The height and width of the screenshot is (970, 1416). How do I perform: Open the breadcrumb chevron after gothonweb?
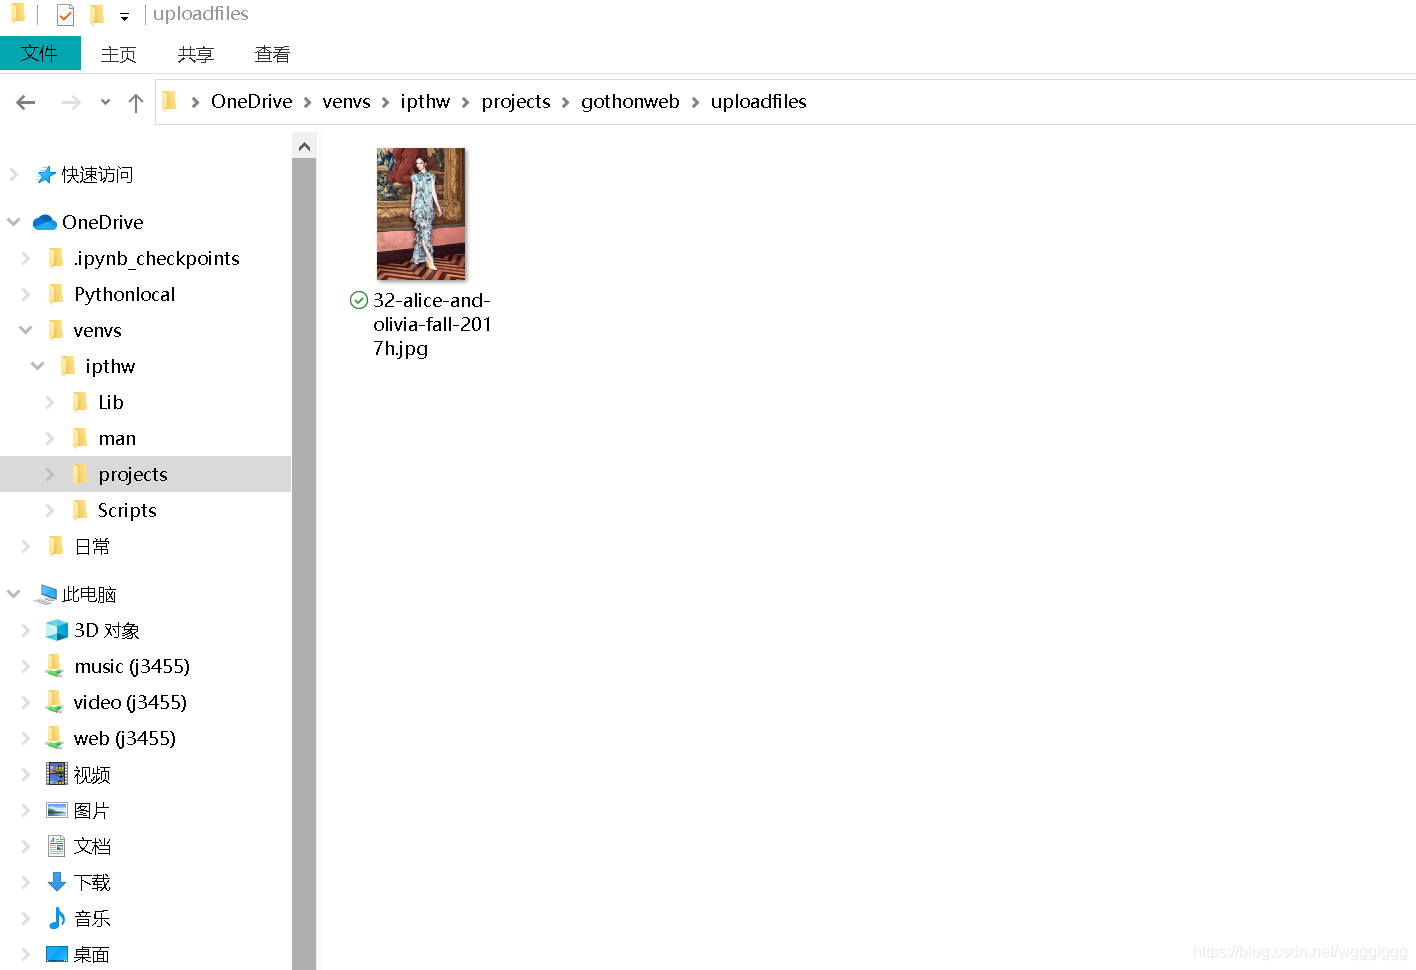[696, 102]
